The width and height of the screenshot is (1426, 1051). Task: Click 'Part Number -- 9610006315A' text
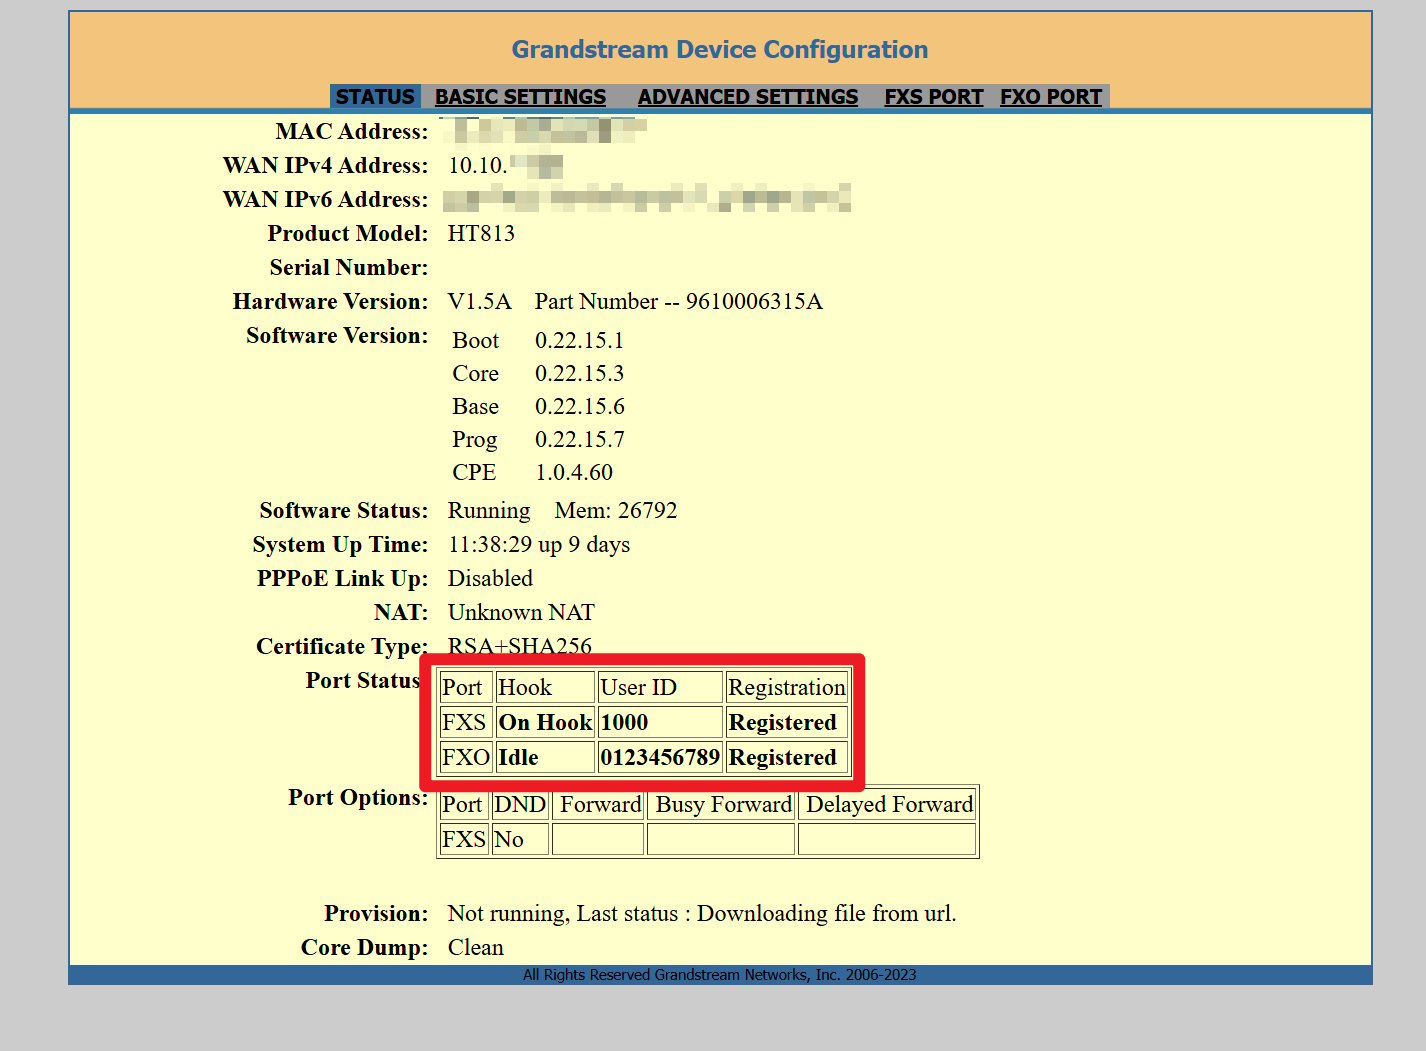[679, 302]
